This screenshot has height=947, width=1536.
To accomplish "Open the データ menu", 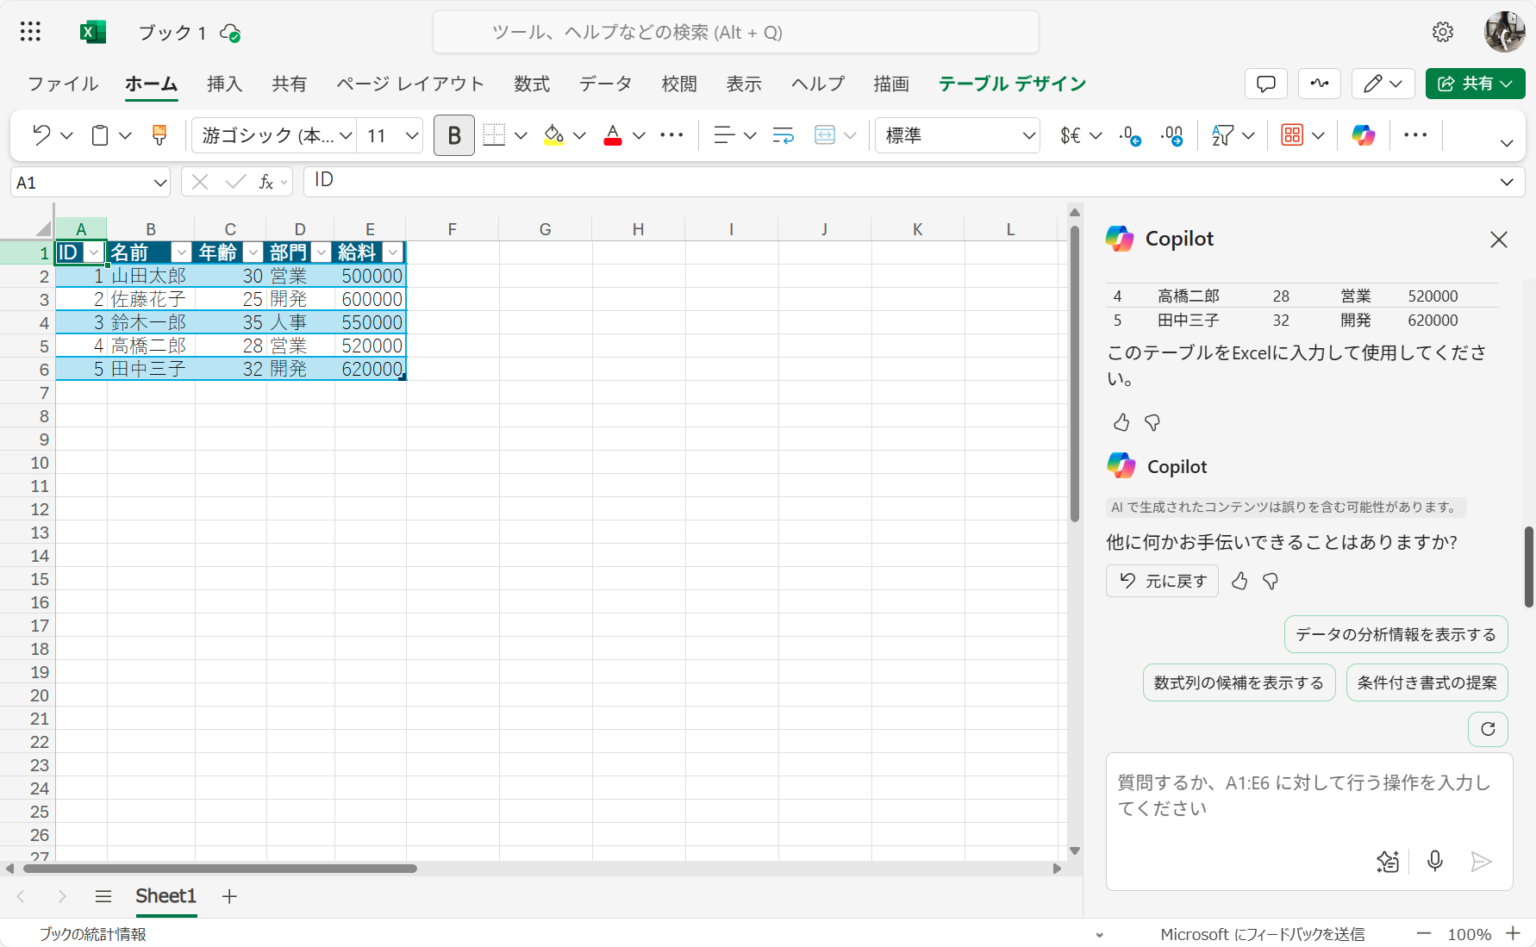I will [605, 84].
